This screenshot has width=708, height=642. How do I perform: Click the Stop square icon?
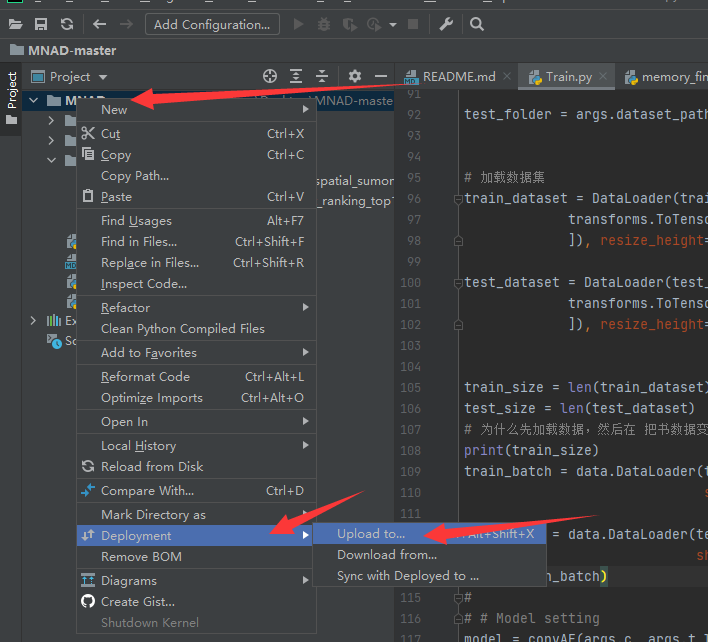pyautogui.click(x=413, y=24)
